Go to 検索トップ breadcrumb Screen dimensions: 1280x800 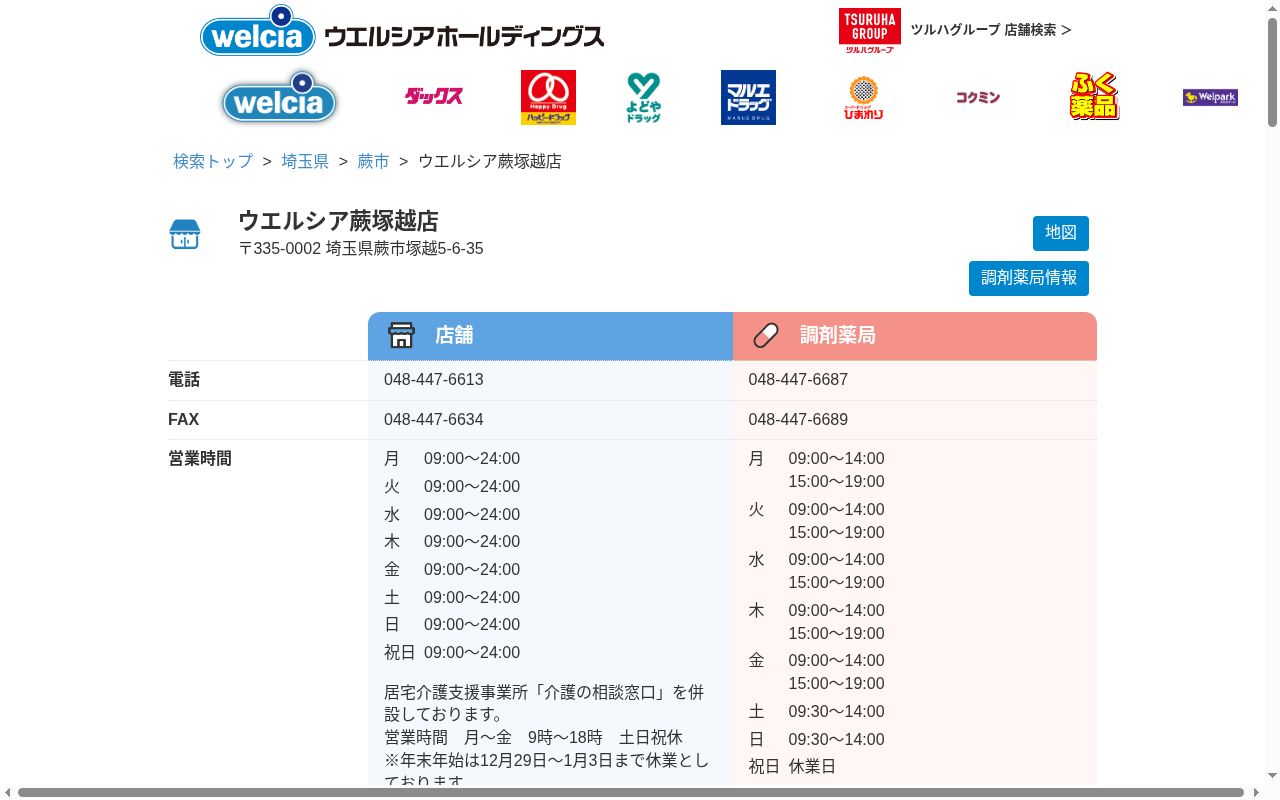[213, 161]
